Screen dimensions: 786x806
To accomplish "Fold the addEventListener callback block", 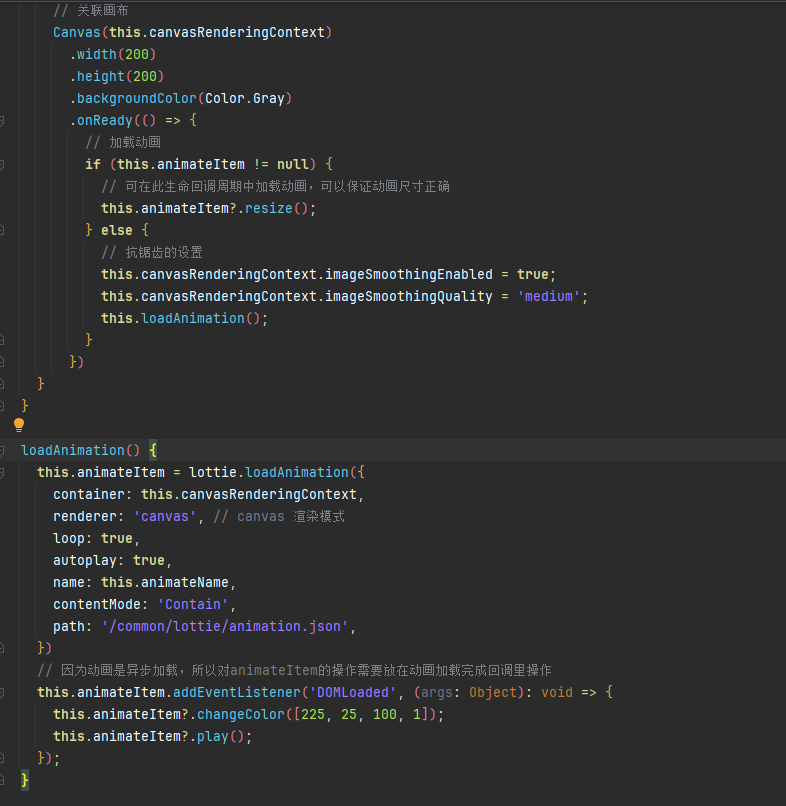I will point(2,692).
